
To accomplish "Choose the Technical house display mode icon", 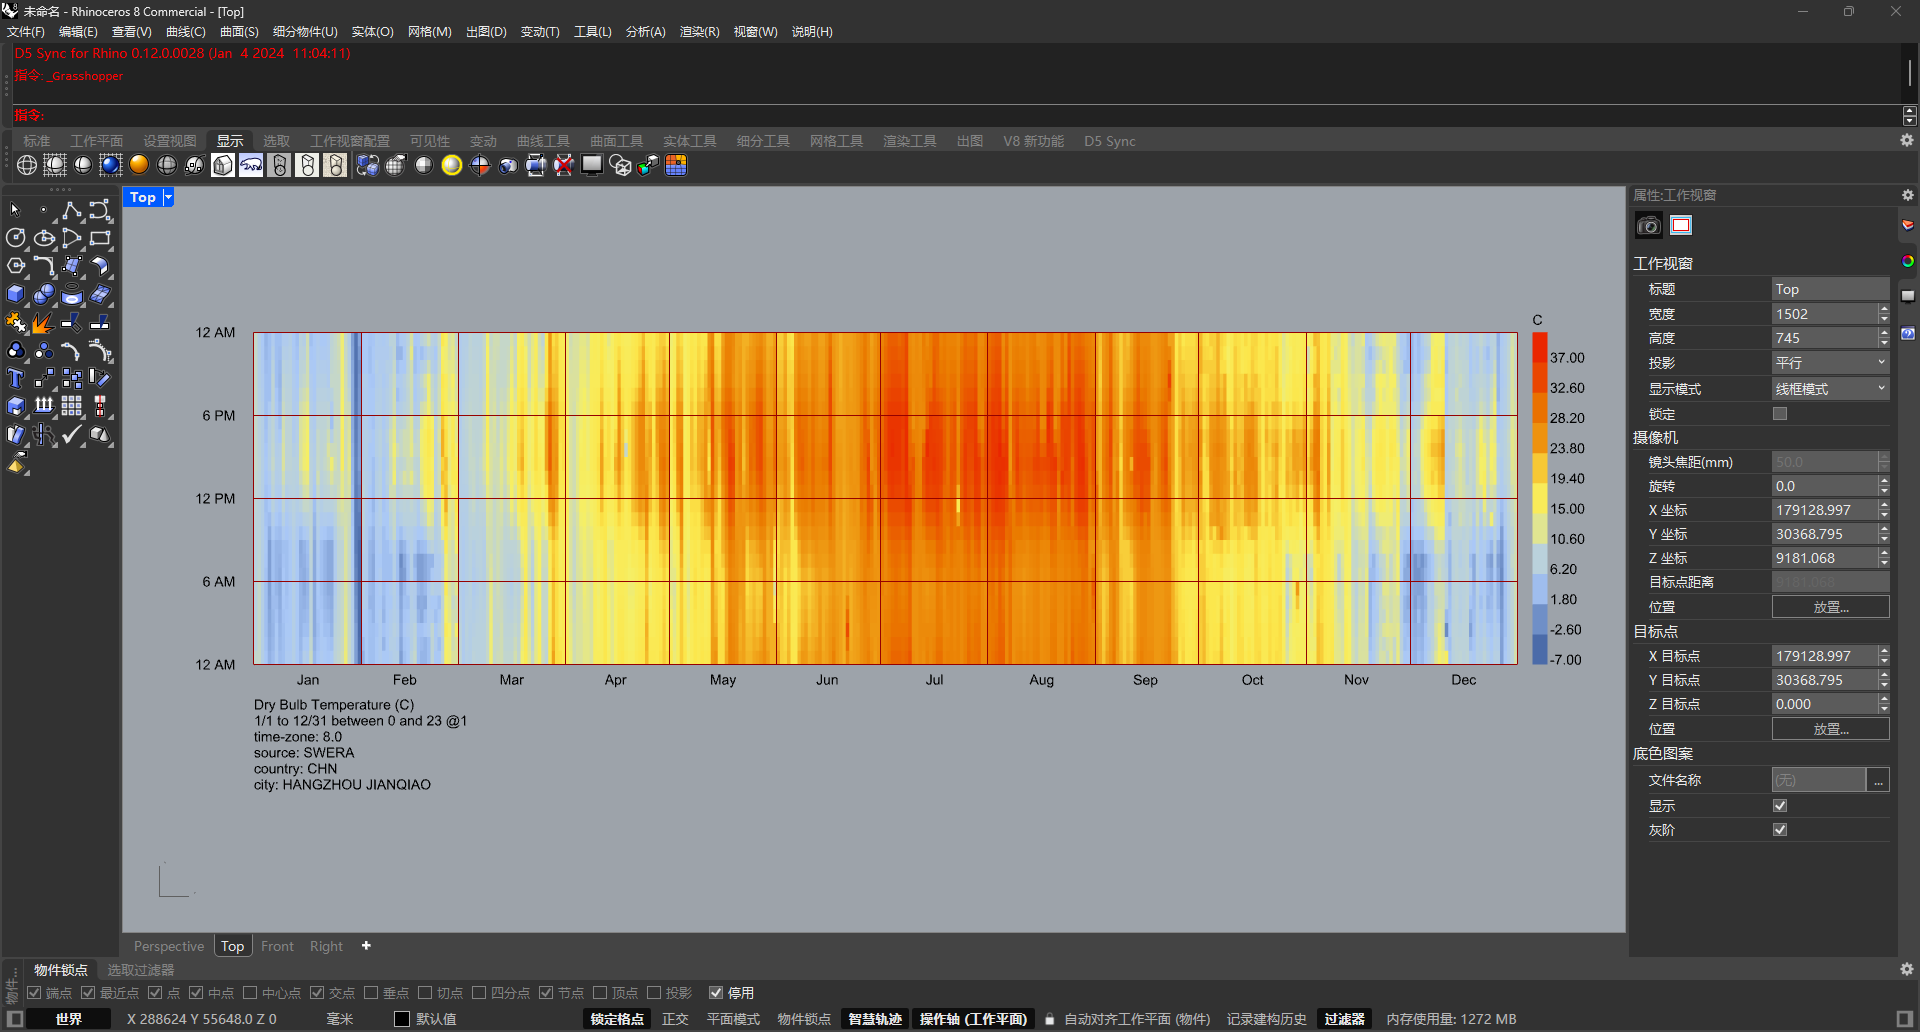I will coord(223,166).
